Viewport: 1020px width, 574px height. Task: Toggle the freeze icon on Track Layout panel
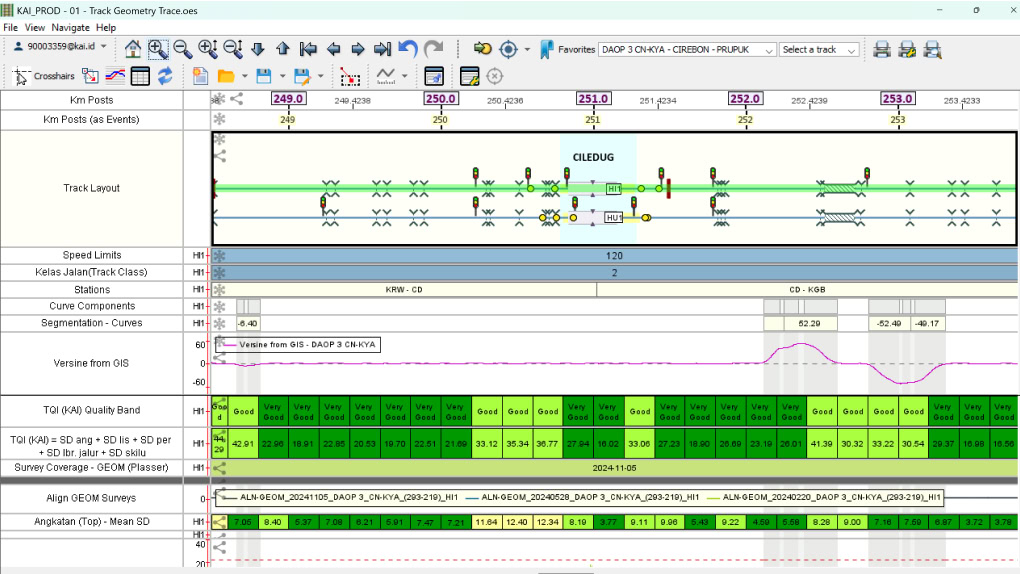pos(219,139)
